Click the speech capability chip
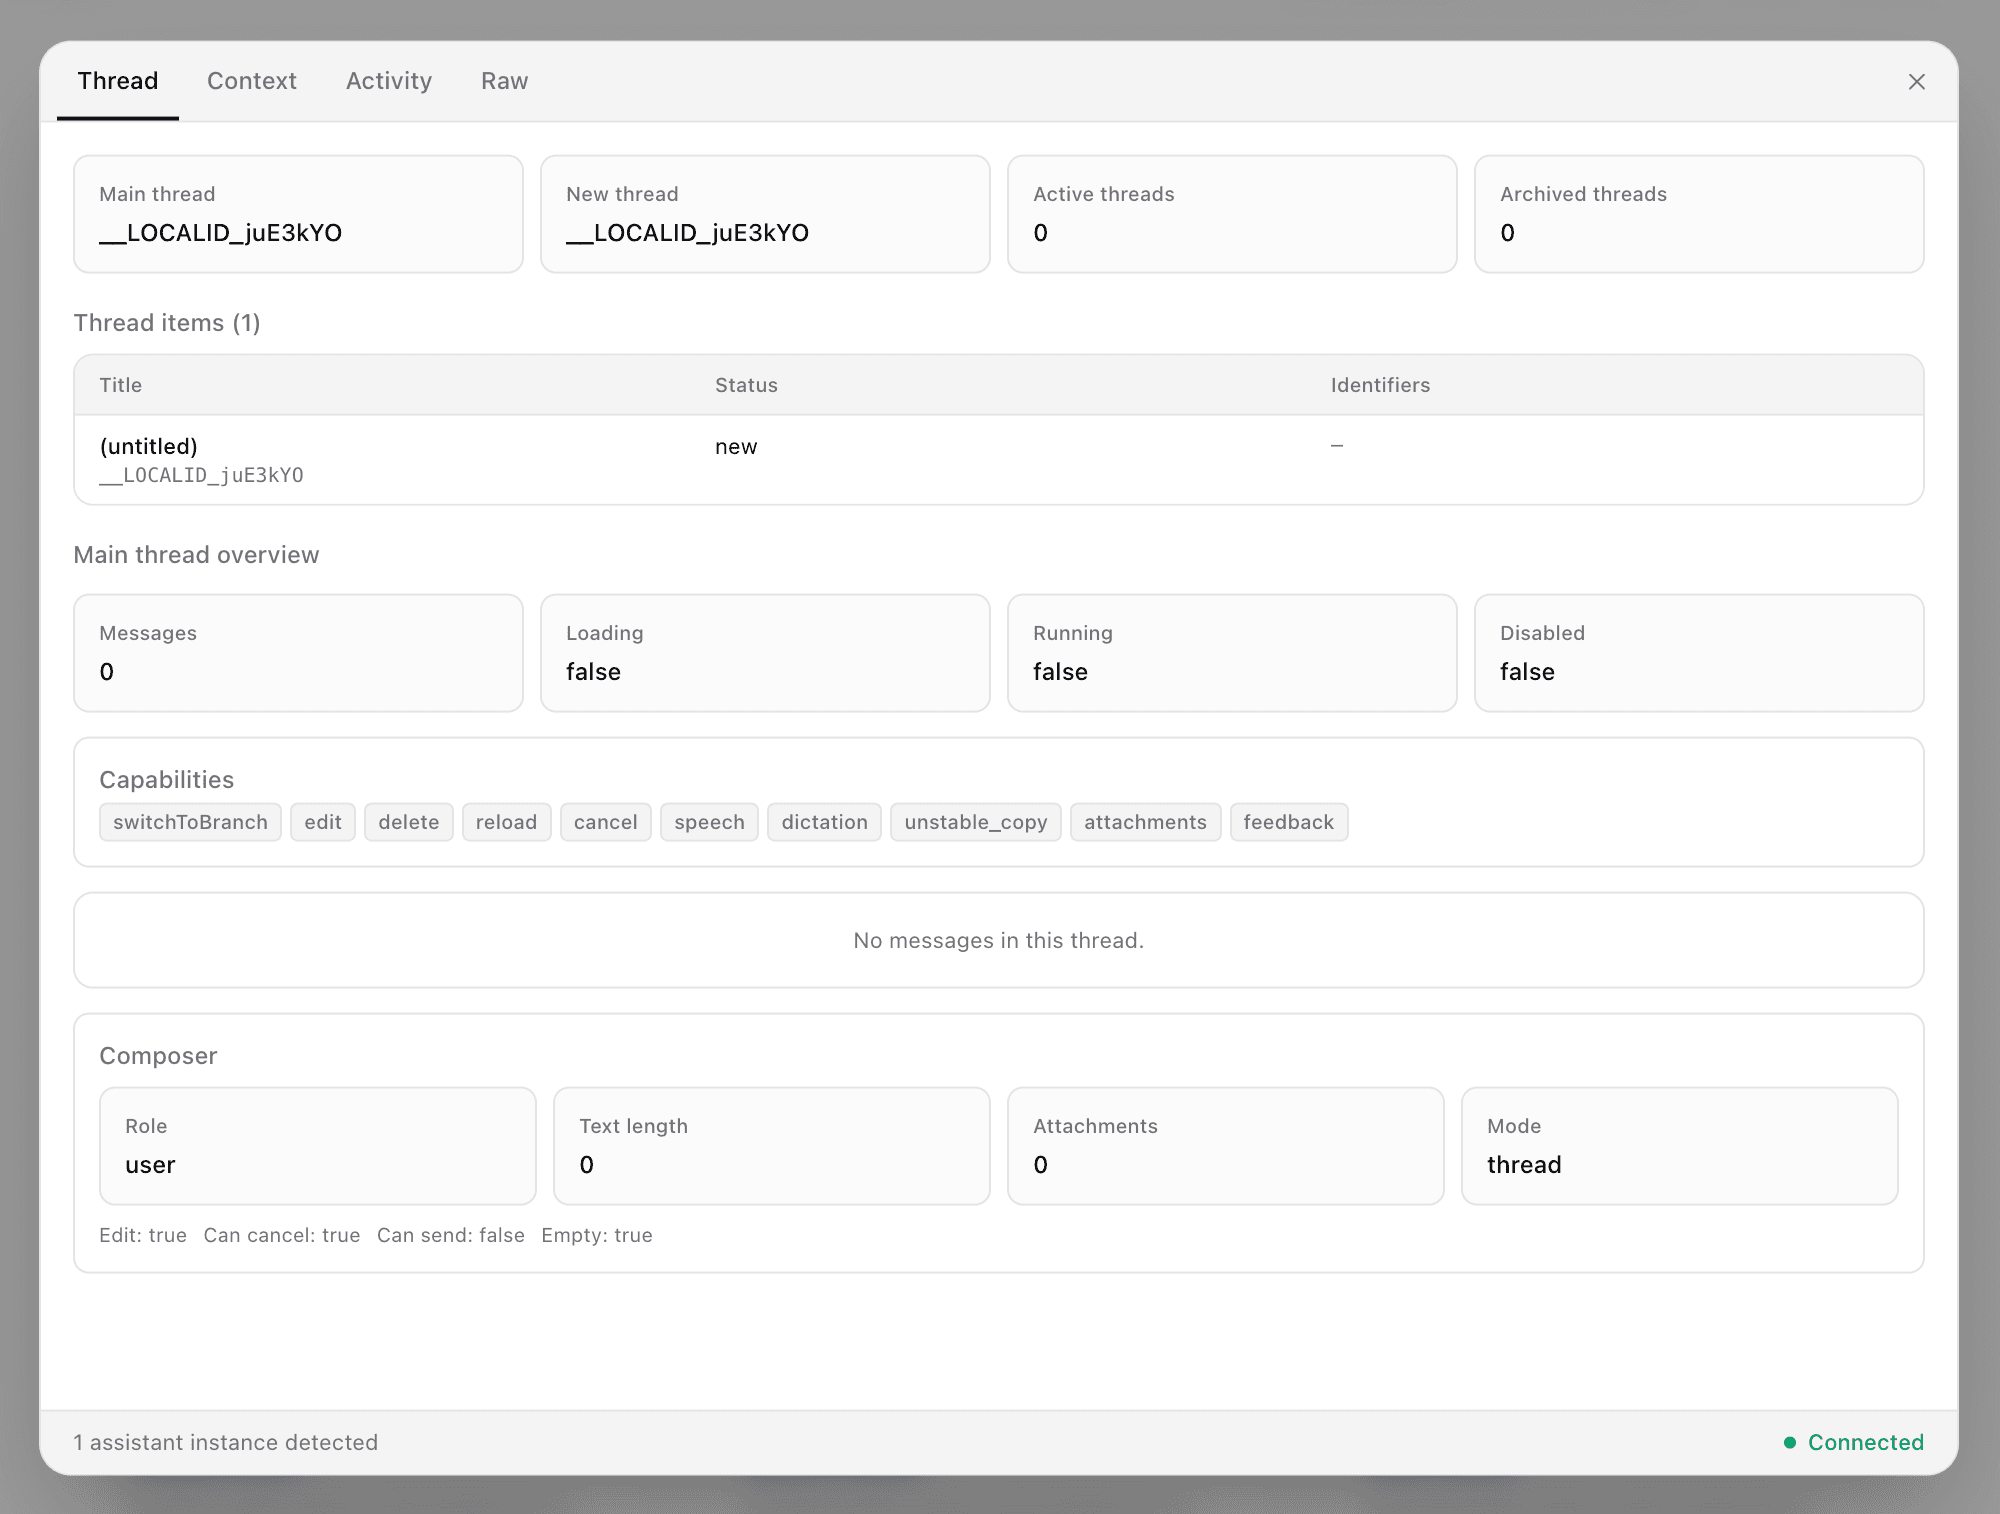Image resolution: width=2000 pixels, height=1514 pixels. point(709,822)
